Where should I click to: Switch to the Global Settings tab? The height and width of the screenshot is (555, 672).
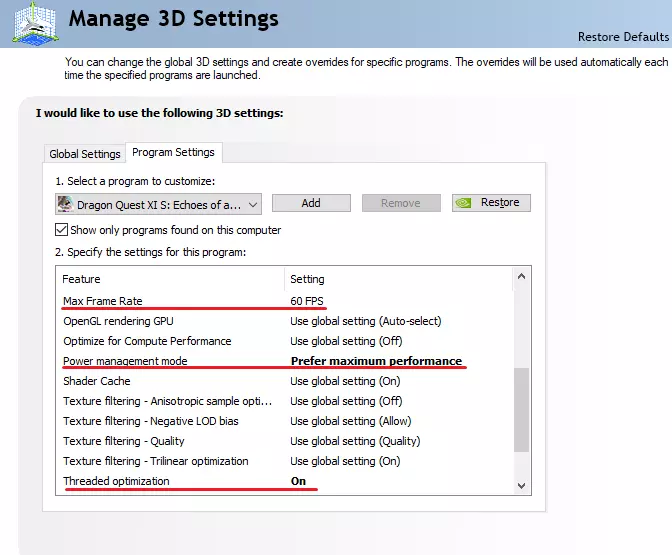pos(85,154)
